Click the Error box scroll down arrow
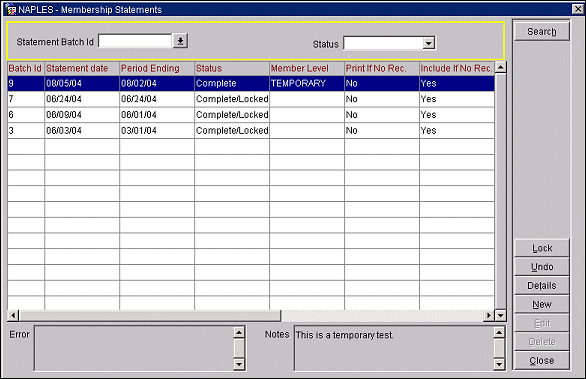The image size is (586, 379). 239,364
